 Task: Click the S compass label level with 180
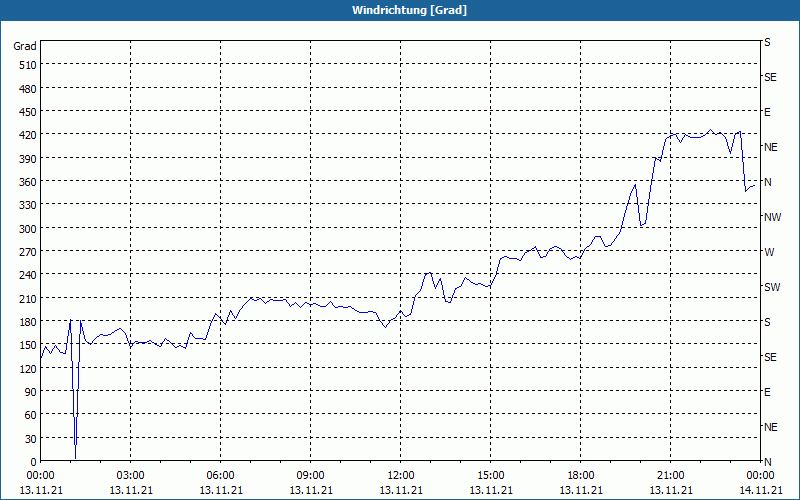[767, 322]
